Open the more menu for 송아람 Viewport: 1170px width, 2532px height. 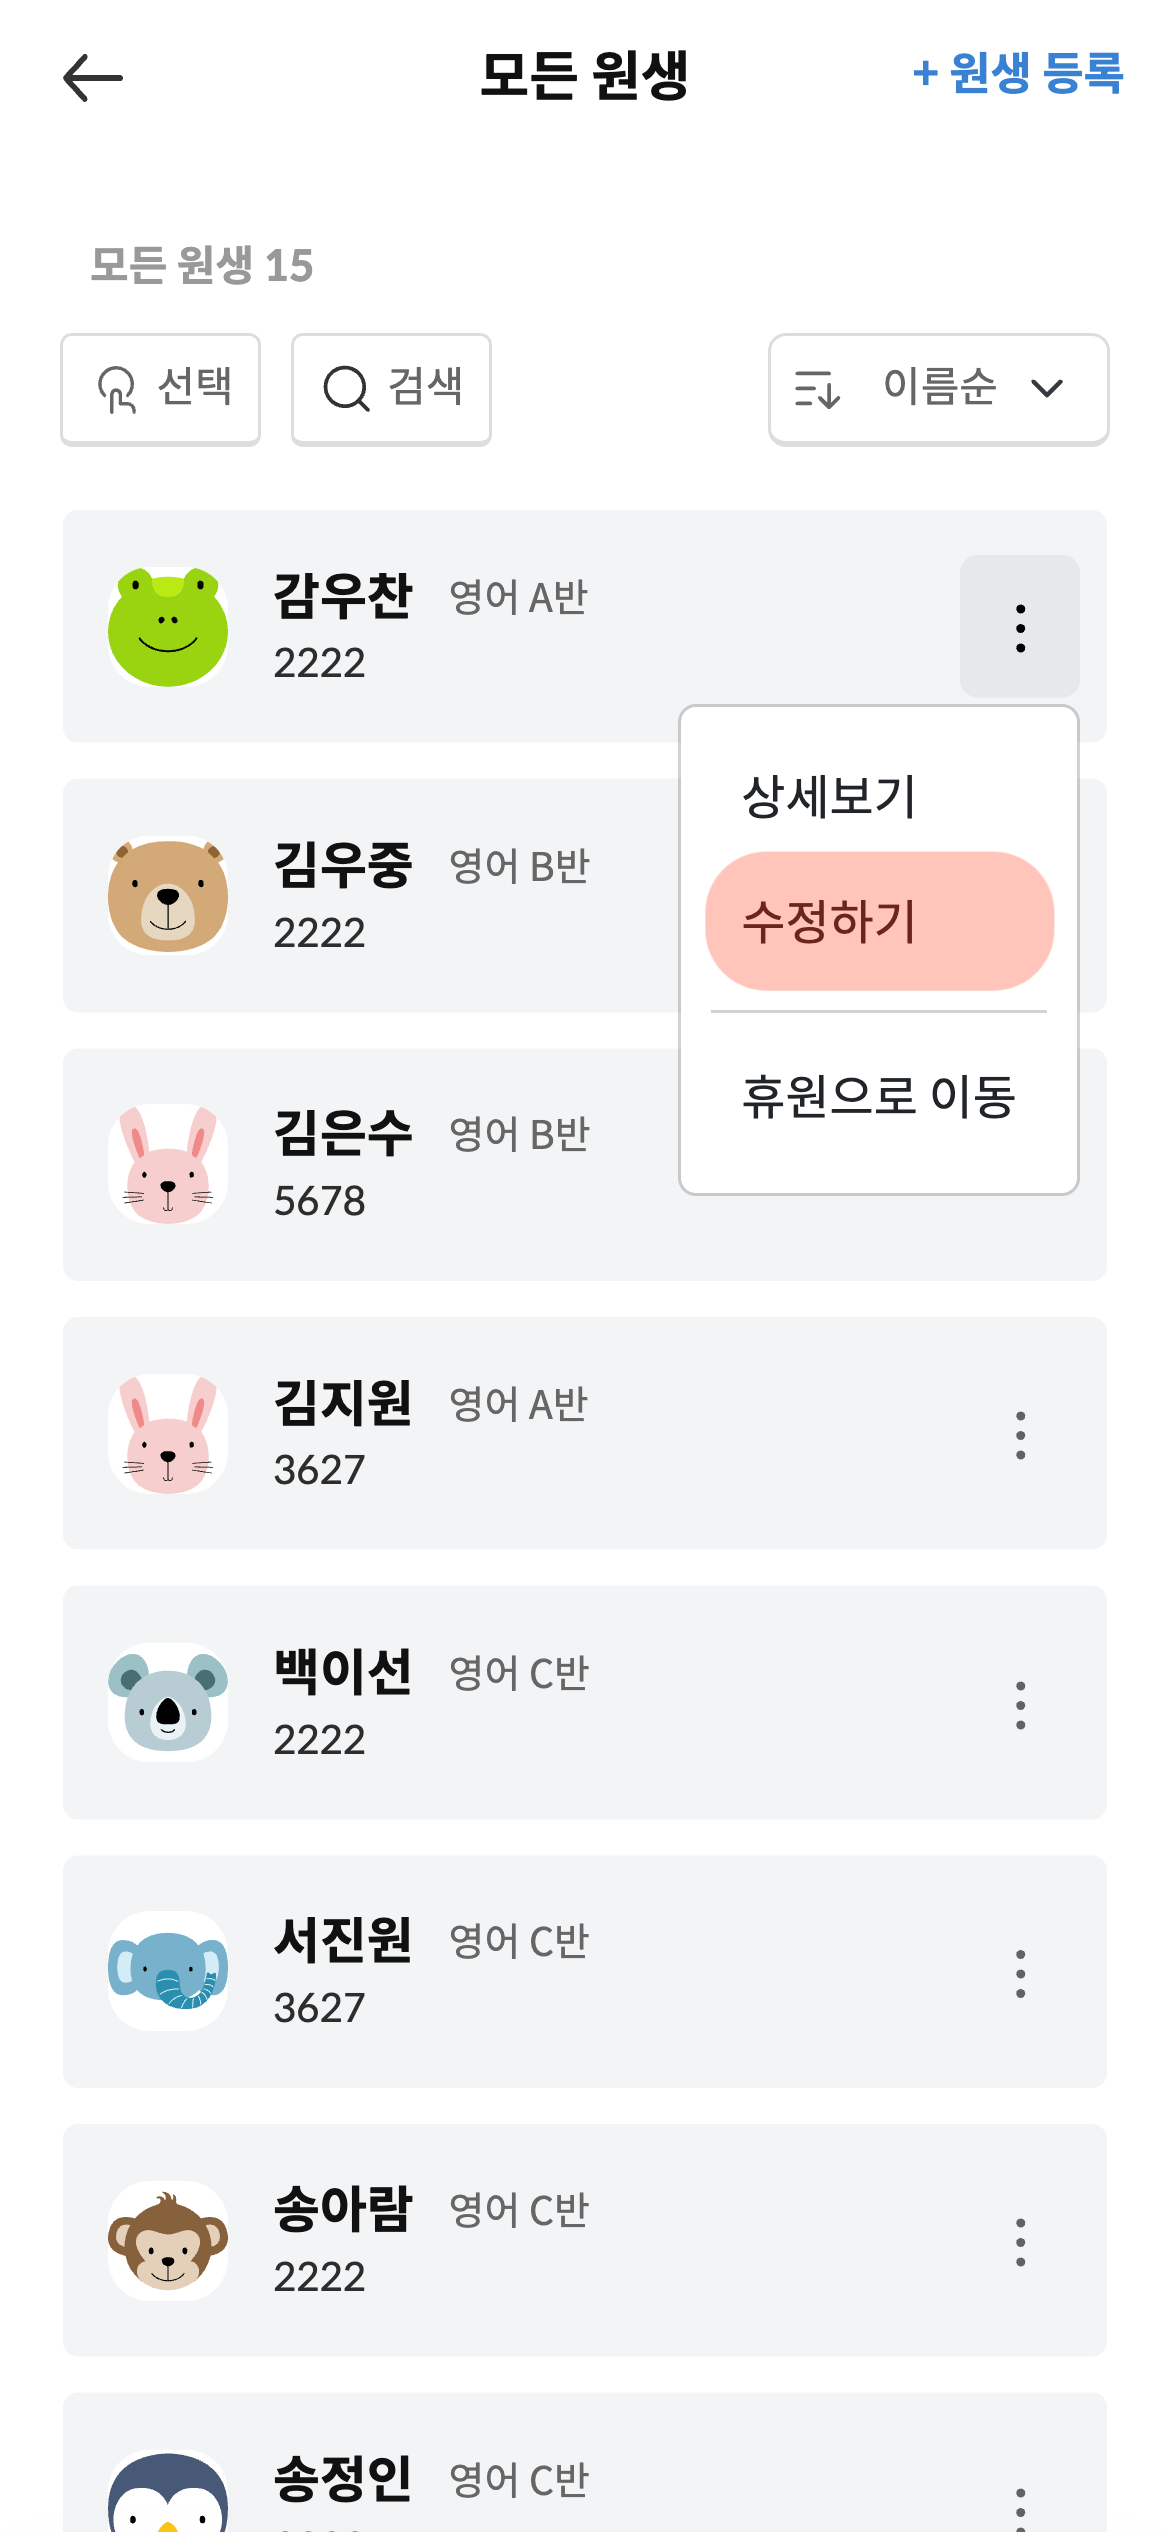(x=1019, y=2242)
